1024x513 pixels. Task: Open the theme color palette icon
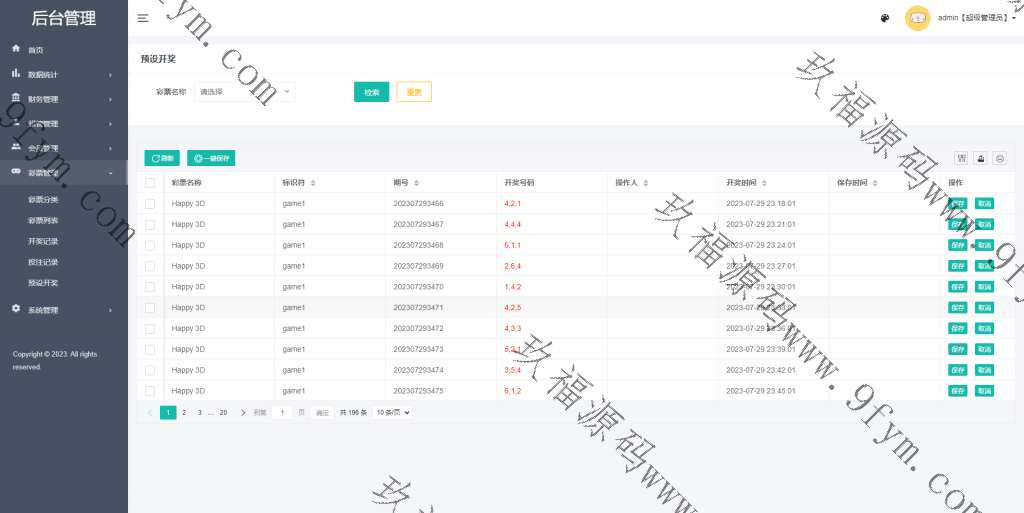pos(885,18)
